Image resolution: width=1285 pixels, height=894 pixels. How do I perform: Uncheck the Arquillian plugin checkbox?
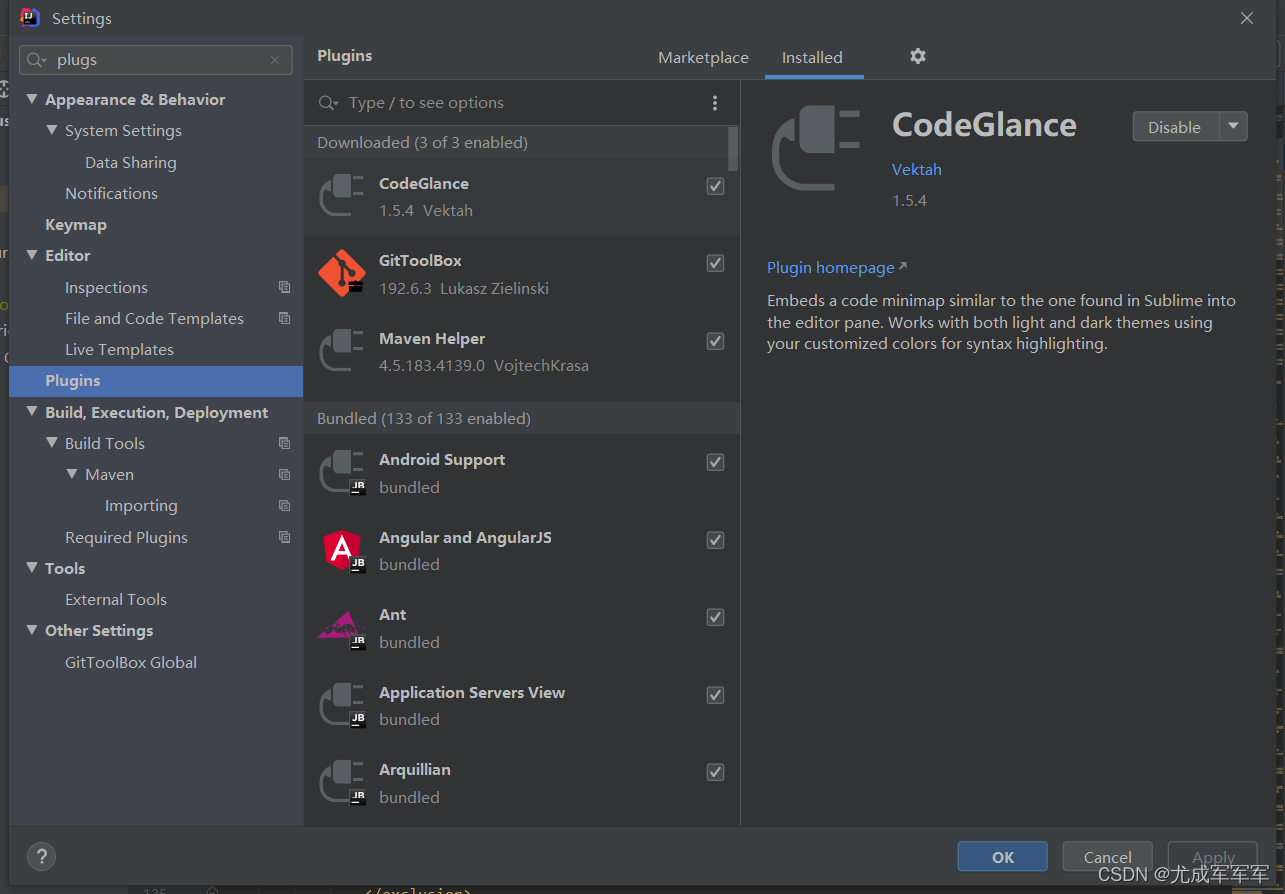point(715,772)
